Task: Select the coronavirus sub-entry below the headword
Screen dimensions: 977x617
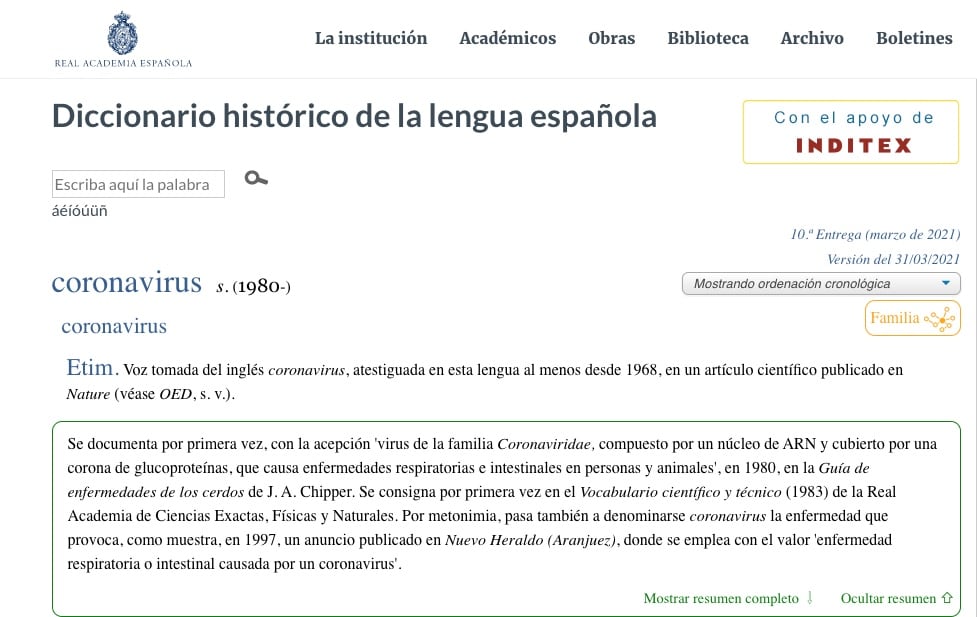Action: (x=114, y=326)
